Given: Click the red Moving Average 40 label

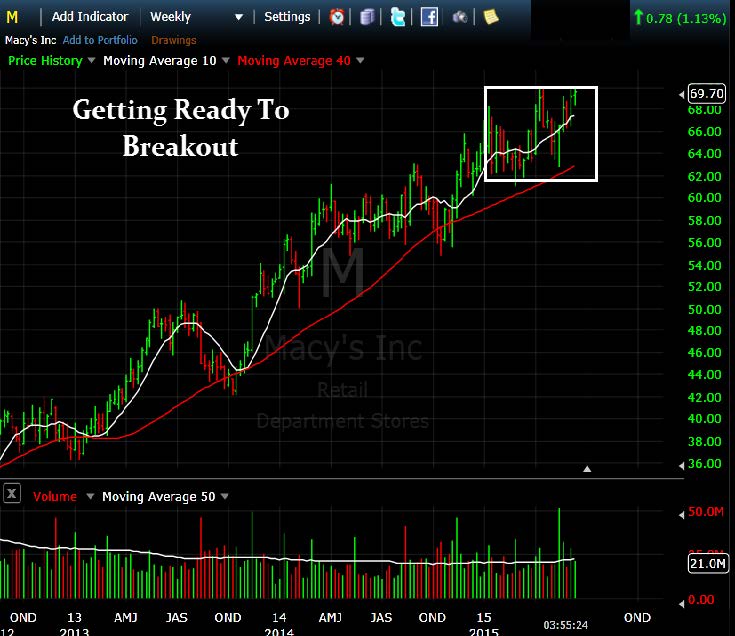Looking at the screenshot, I should pos(294,60).
